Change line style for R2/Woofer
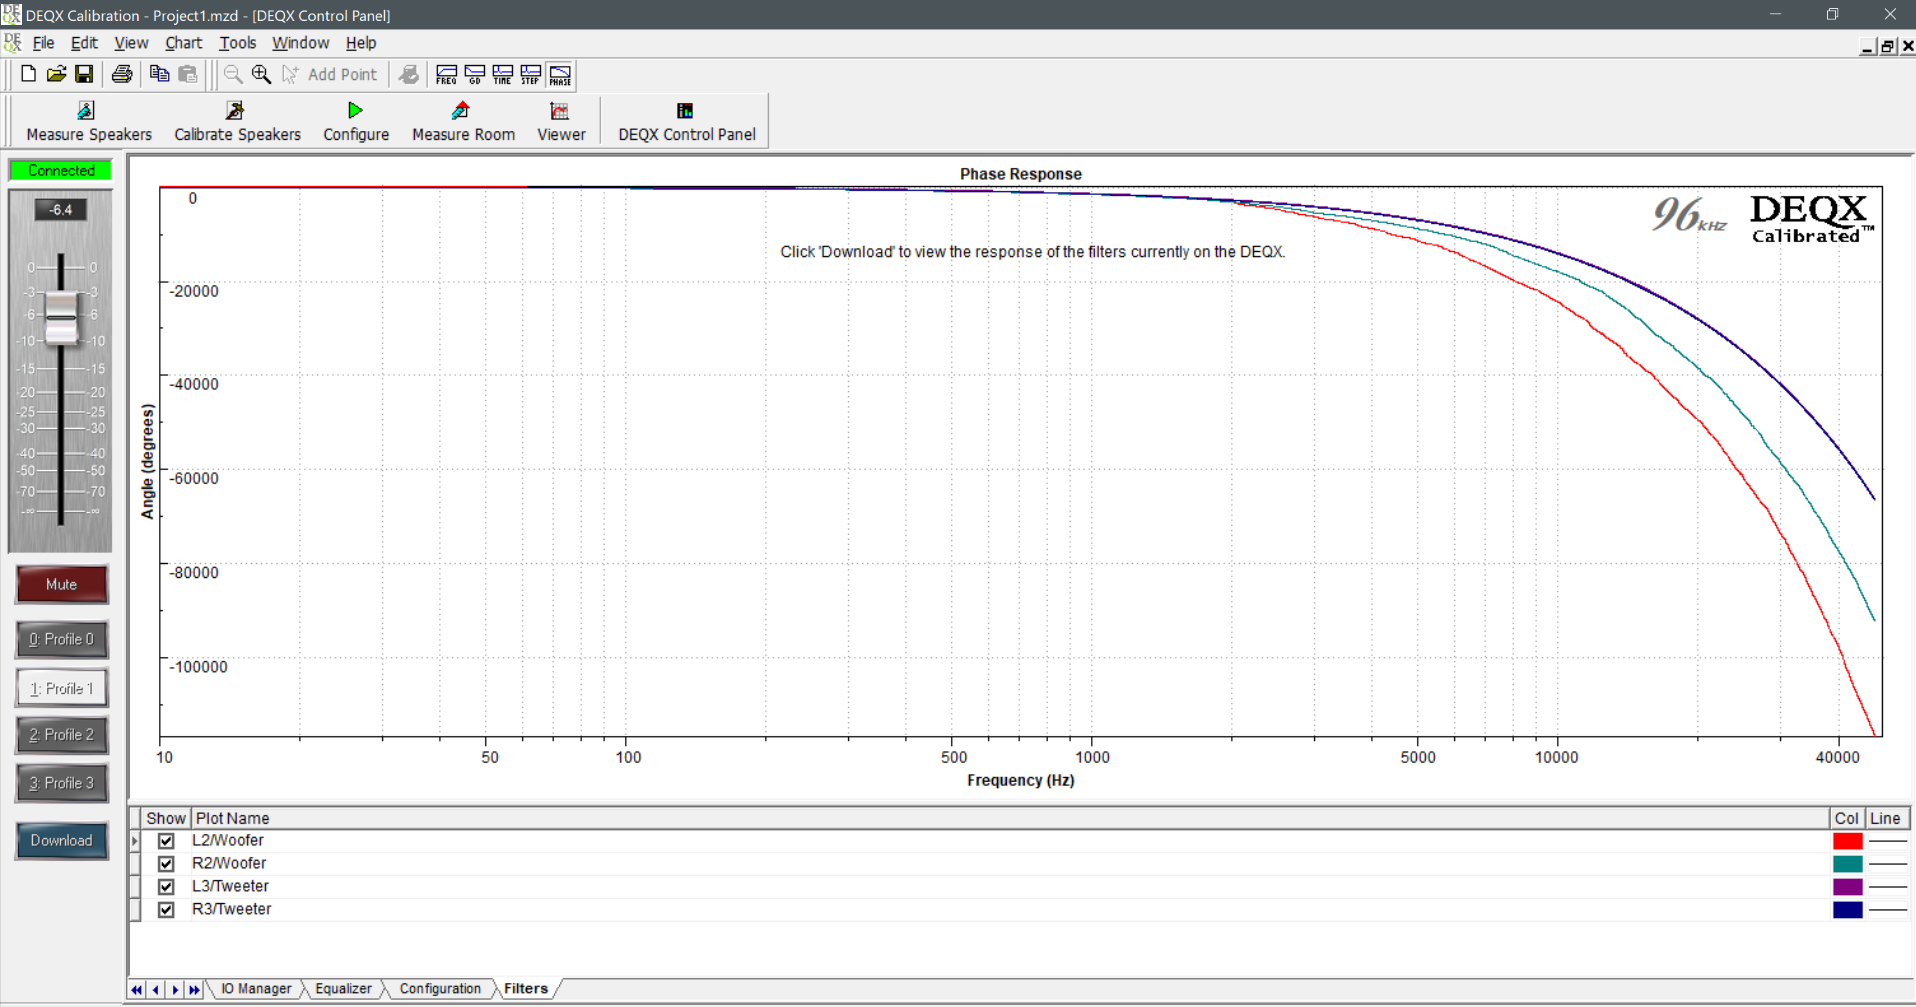This screenshot has width=1916, height=1007. coord(1888,864)
